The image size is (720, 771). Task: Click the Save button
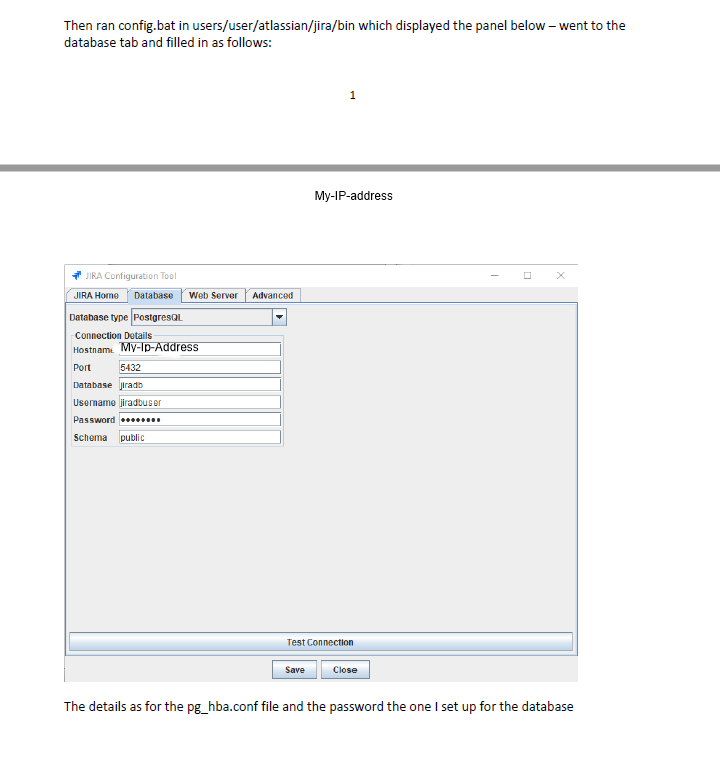coord(295,670)
